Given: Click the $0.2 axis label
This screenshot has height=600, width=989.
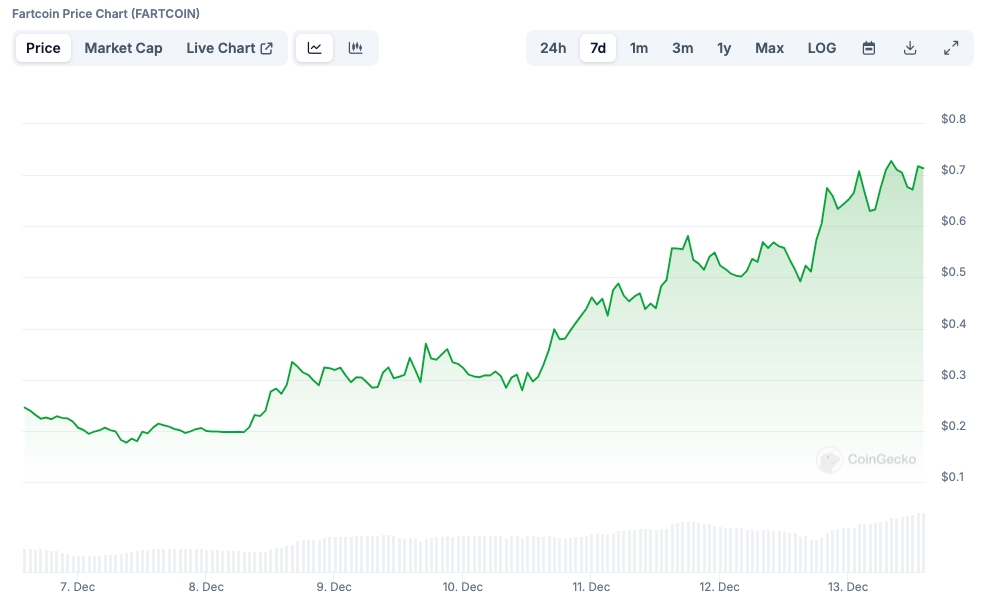Looking at the screenshot, I should [x=953, y=426].
